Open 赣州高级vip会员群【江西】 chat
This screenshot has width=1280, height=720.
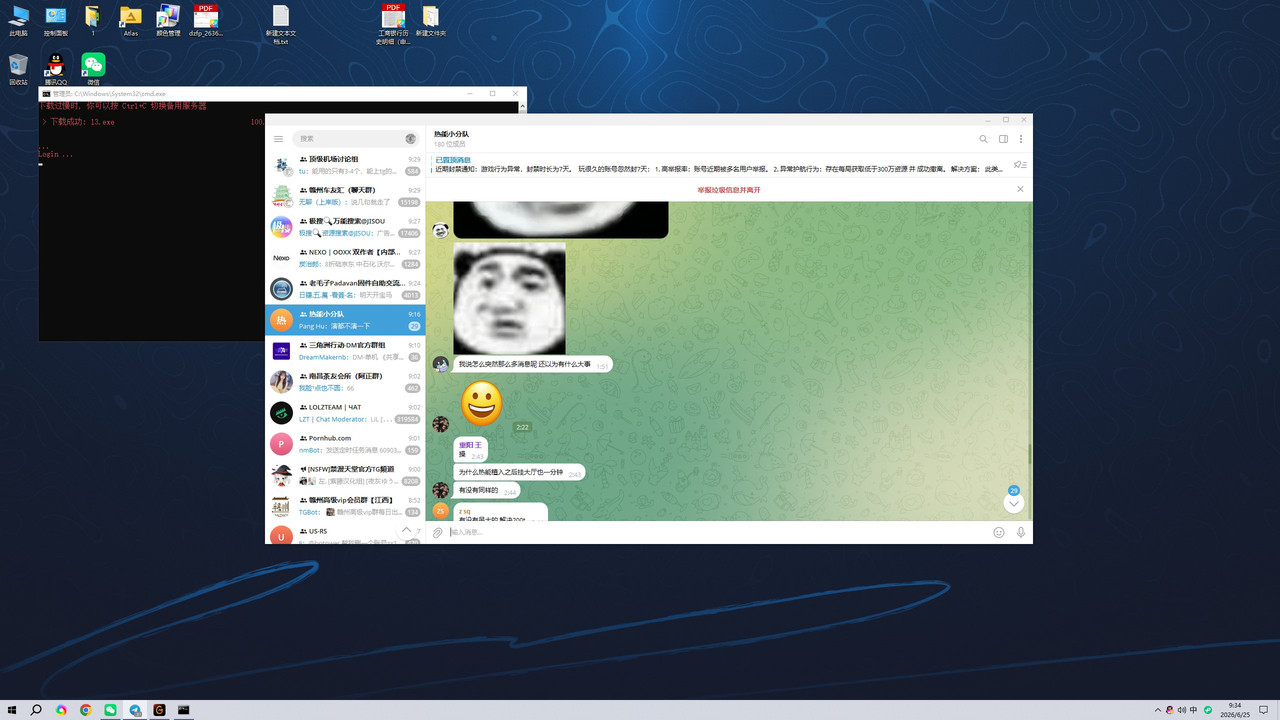pyautogui.click(x=346, y=506)
